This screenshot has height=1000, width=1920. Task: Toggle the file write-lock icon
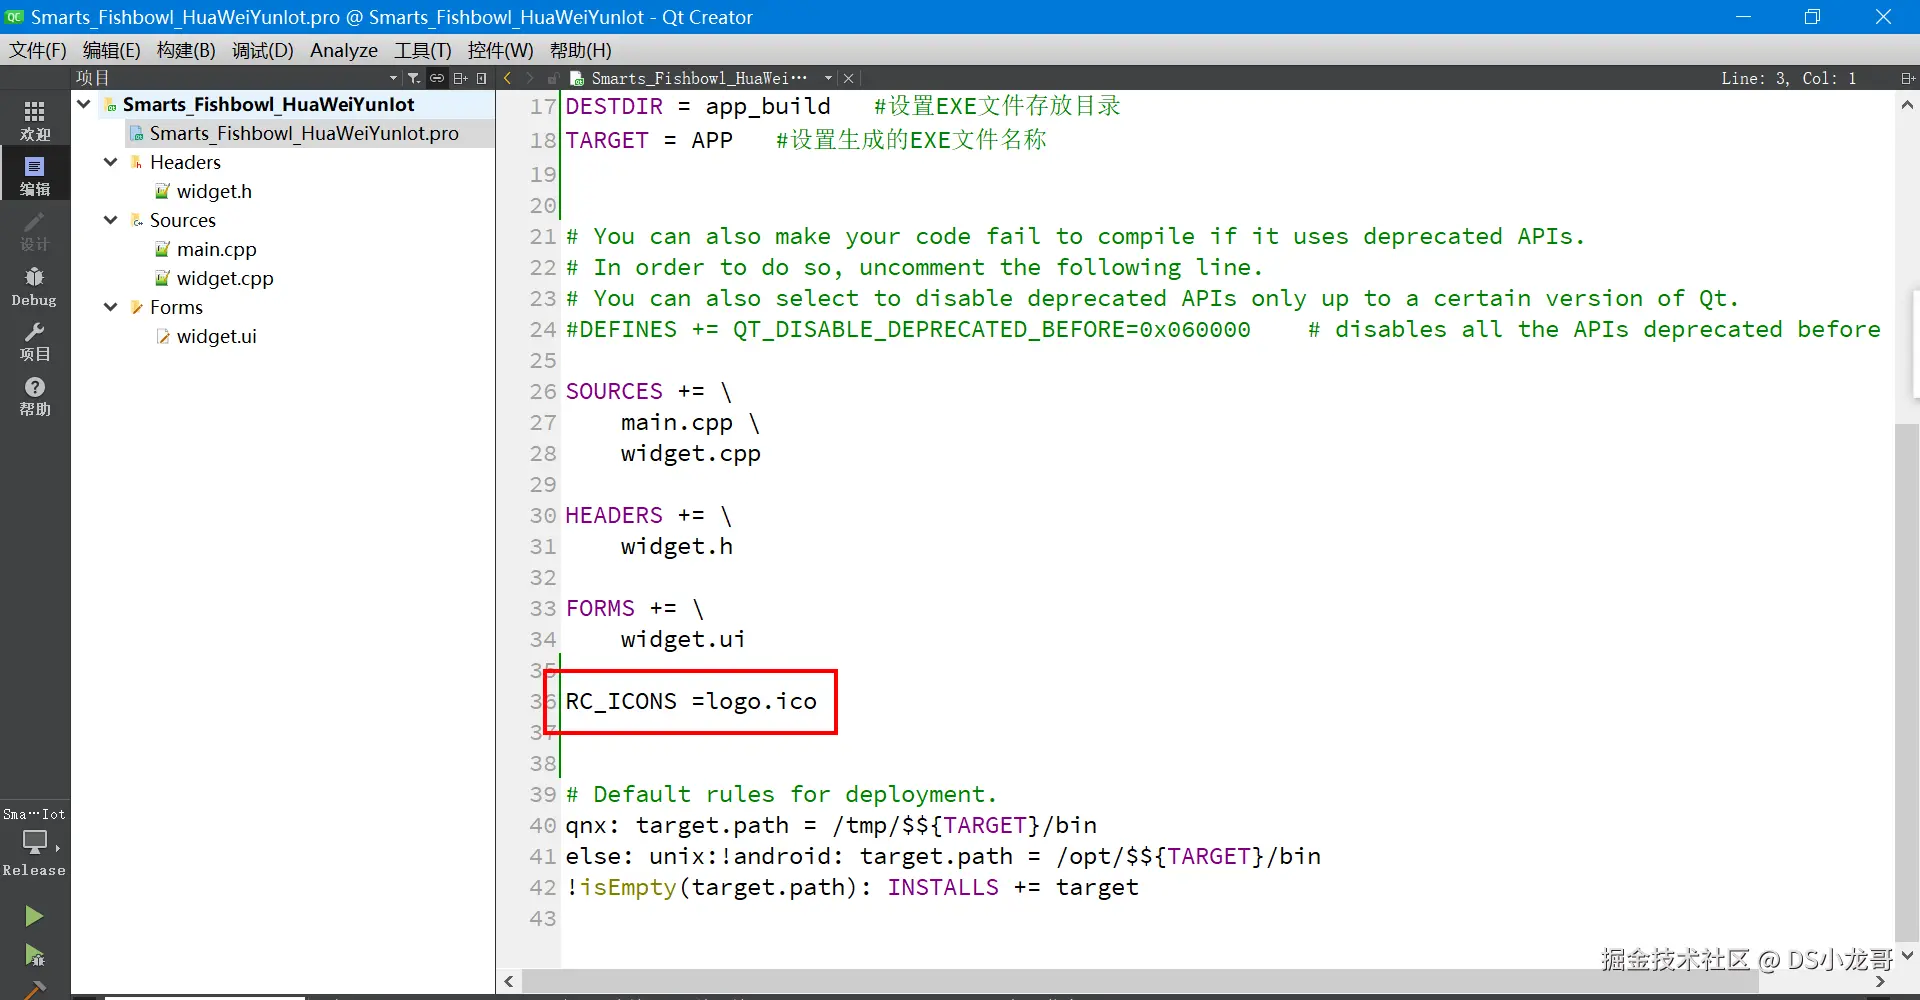point(552,78)
